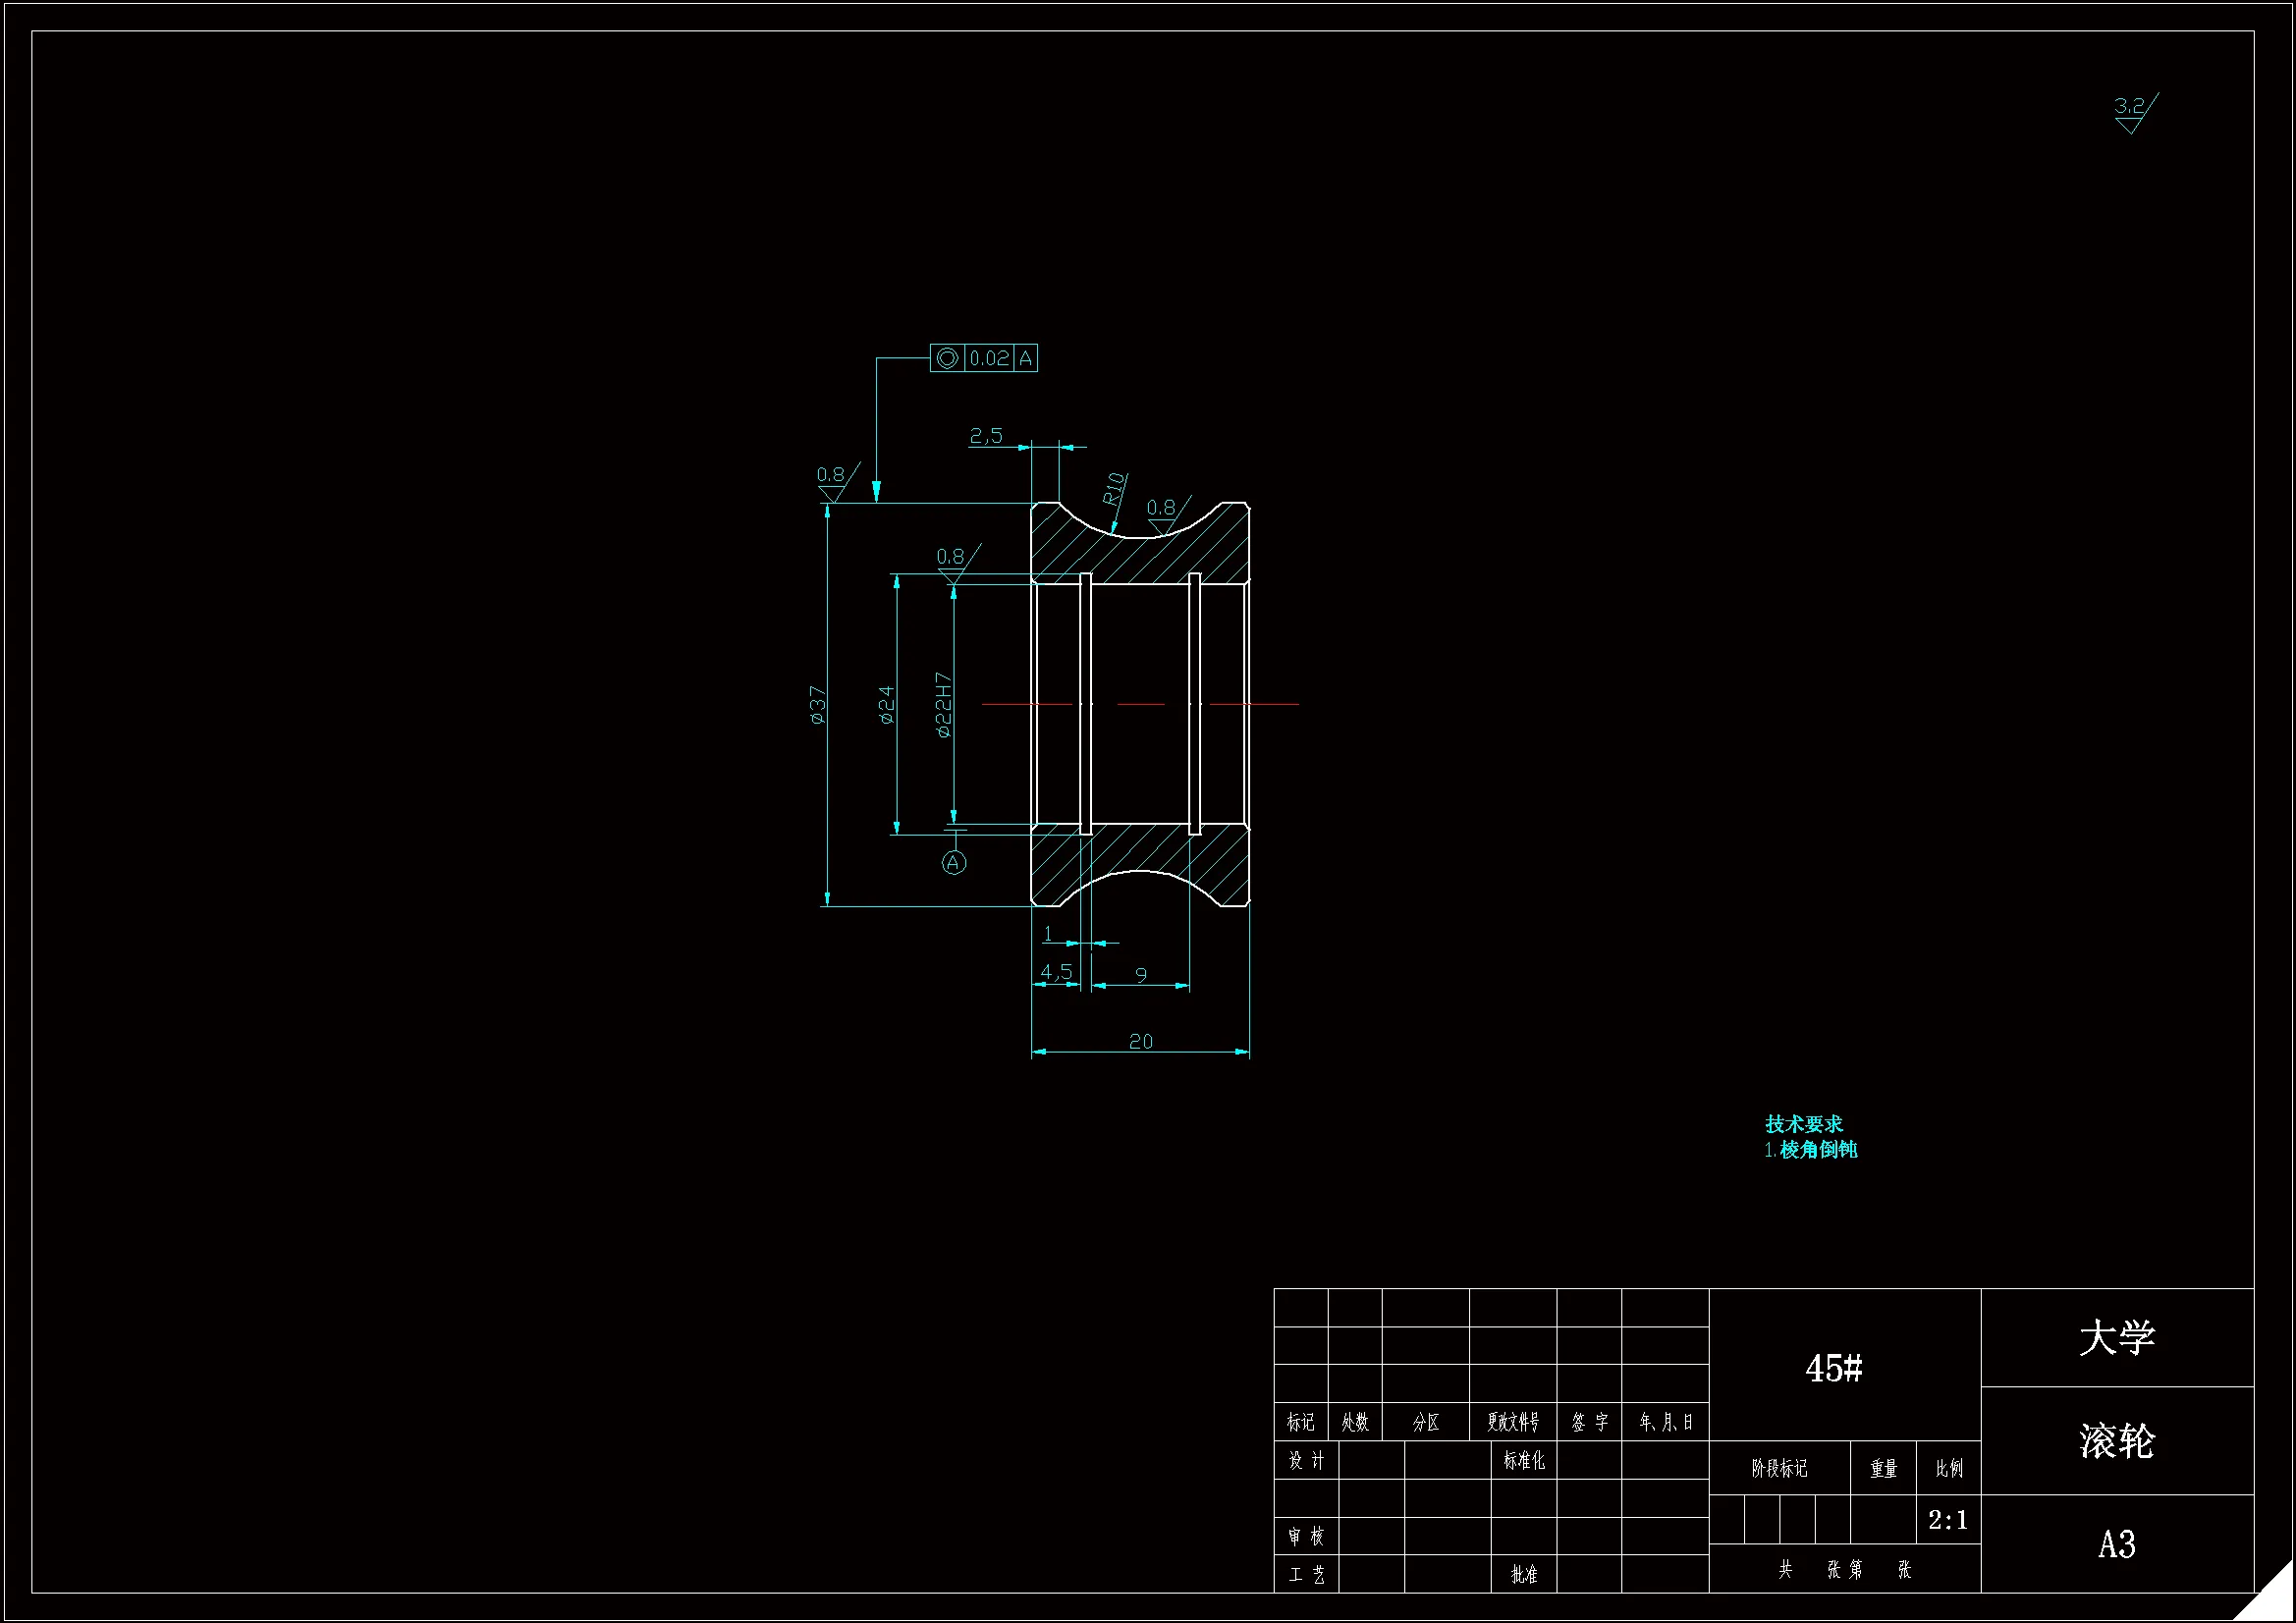Select the 滚轮 part name cell
Image resolution: width=2296 pixels, height=1623 pixels.
tap(2117, 1441)
